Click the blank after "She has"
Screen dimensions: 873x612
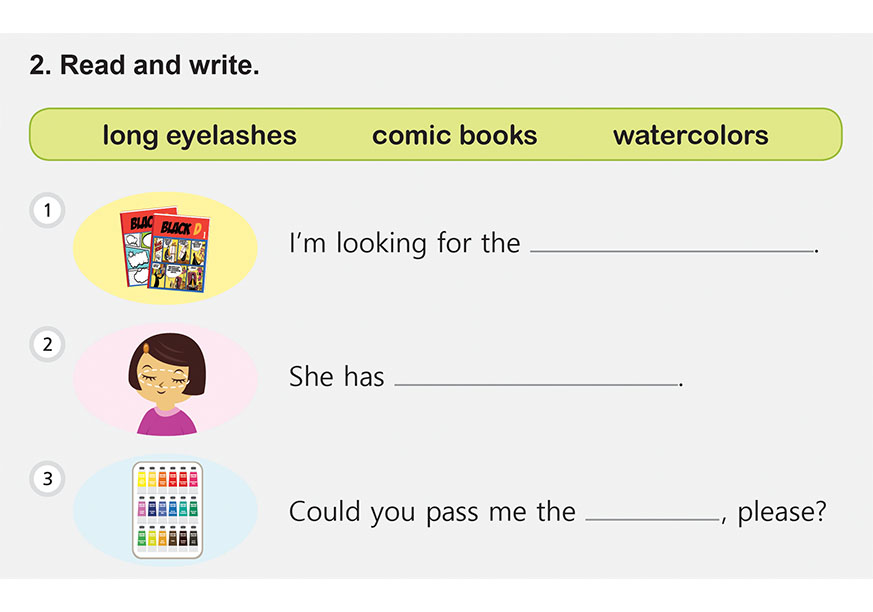536,377
